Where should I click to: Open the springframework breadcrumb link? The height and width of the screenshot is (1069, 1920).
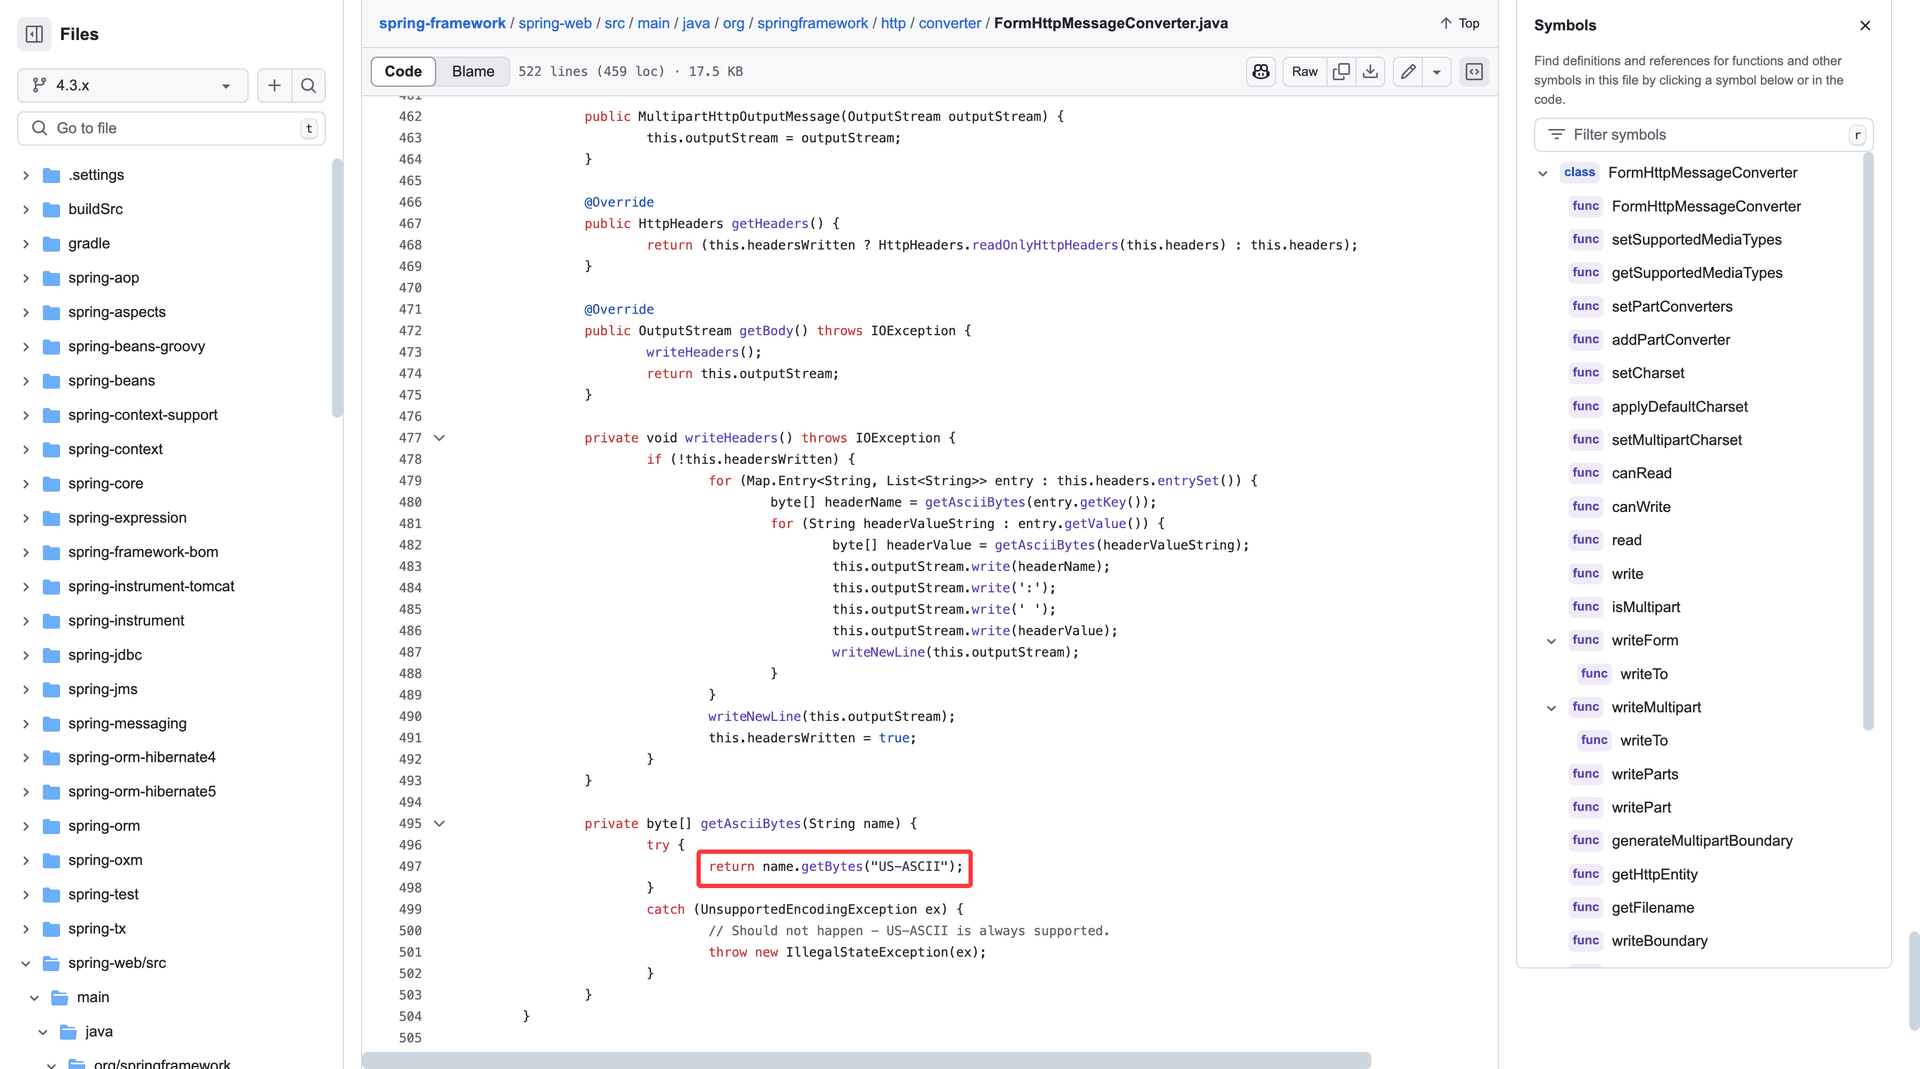point(812,23)
